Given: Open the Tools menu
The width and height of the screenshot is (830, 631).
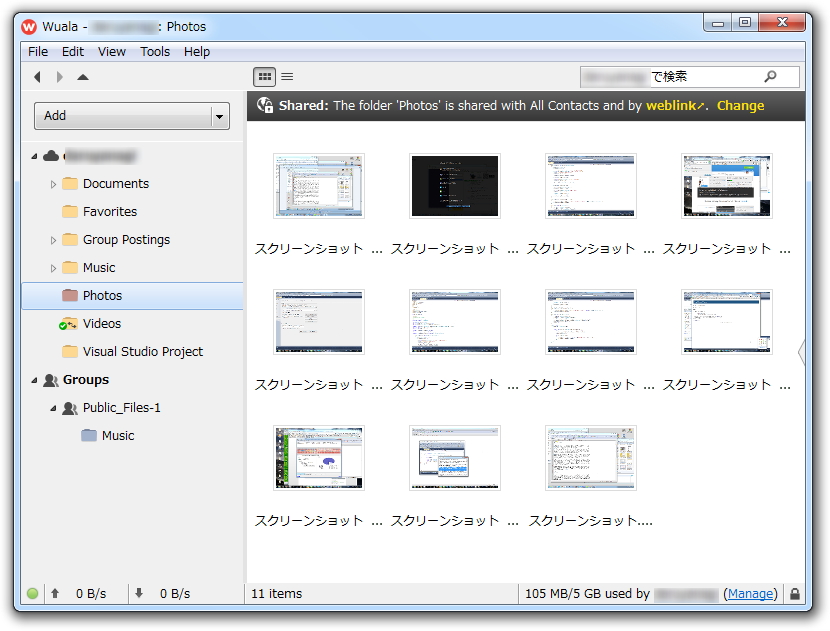Looking at the screenshot, I should [155, 51].
